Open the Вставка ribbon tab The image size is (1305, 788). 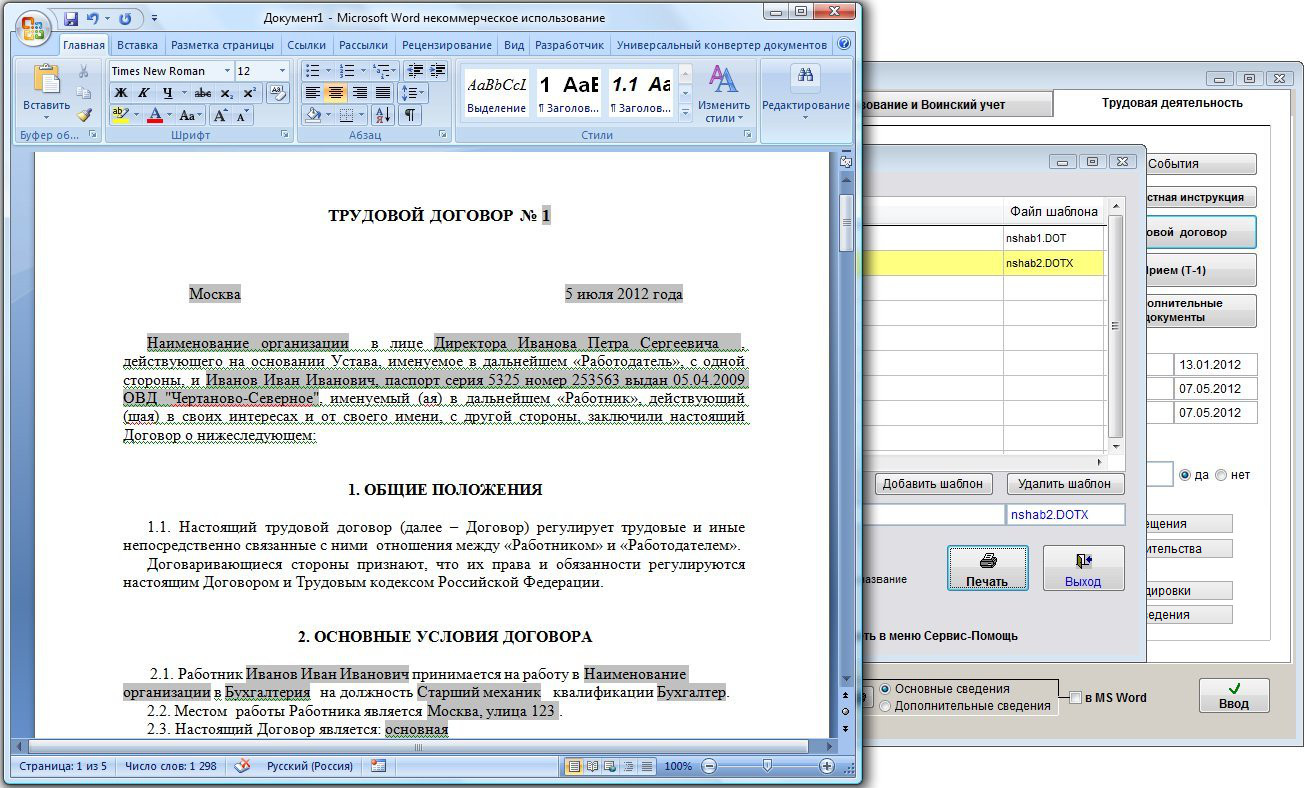(x=137, y=45)
